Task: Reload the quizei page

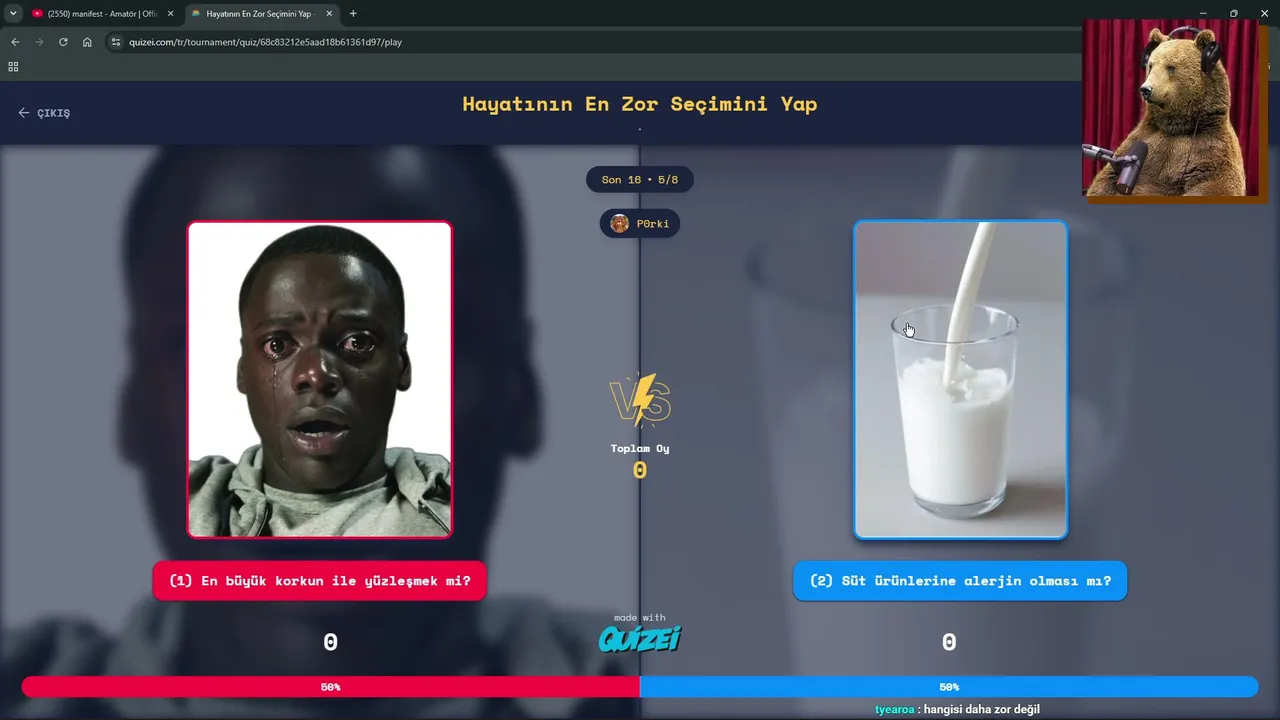Action: pos(63,42)
